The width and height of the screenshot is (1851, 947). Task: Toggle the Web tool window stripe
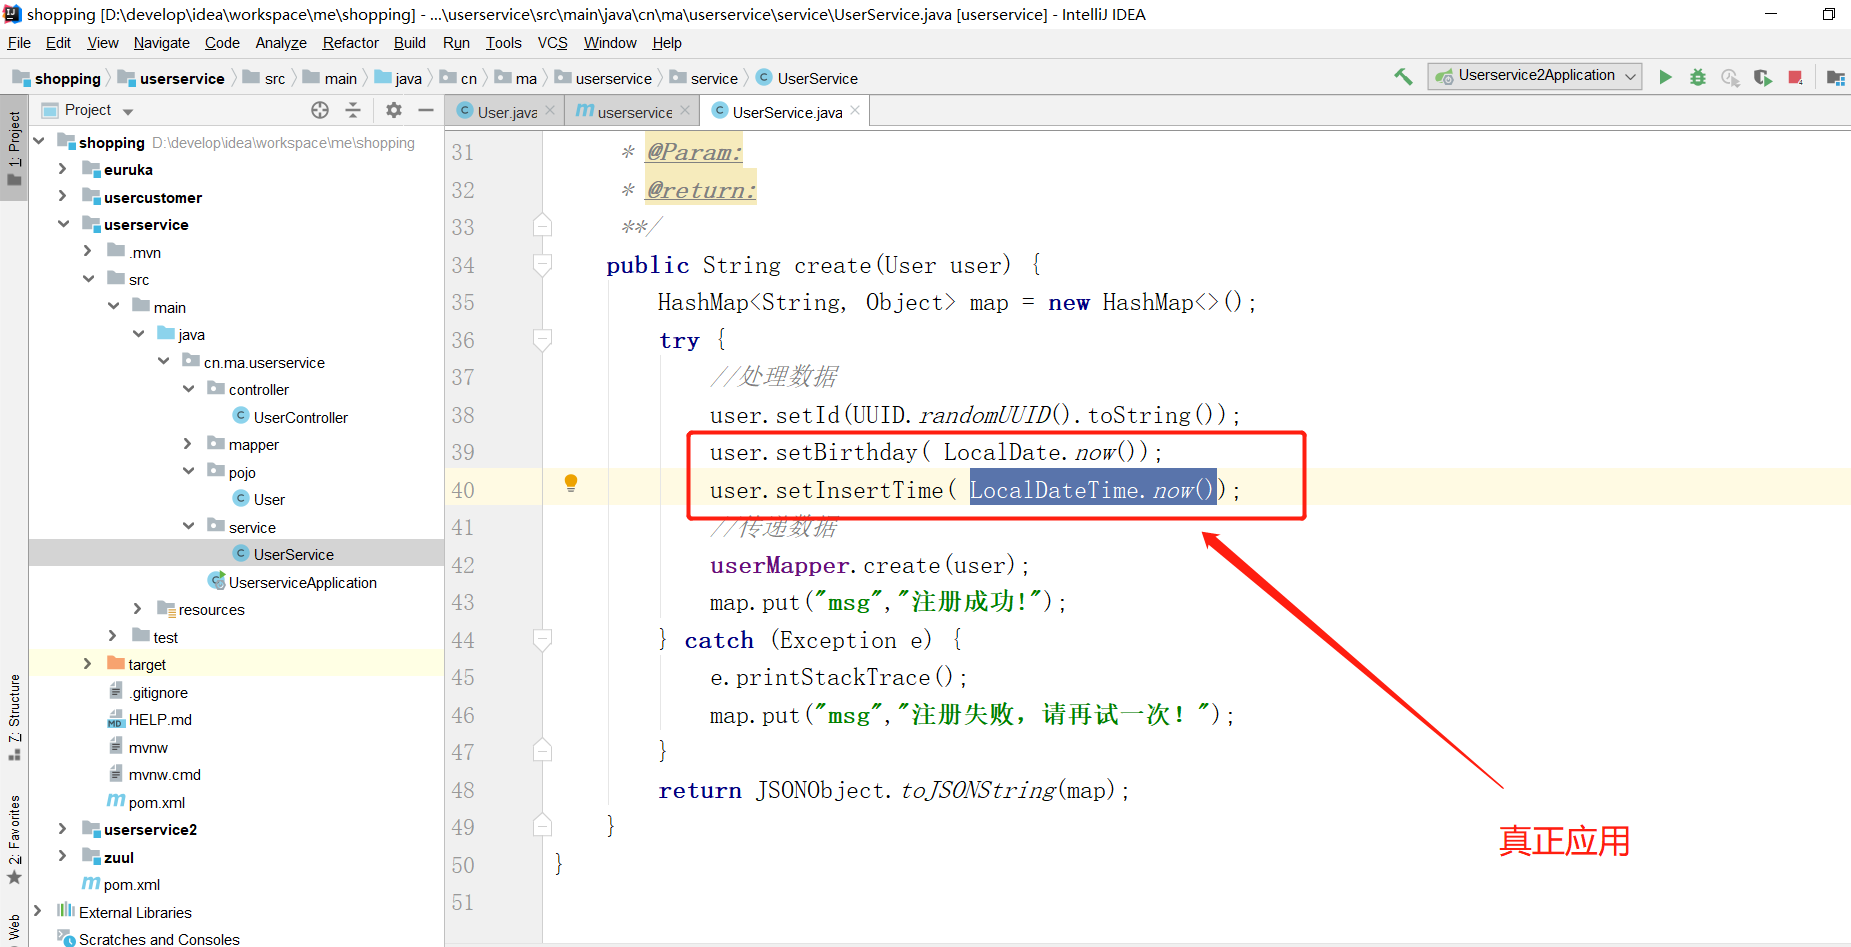(x=14, y=928)
